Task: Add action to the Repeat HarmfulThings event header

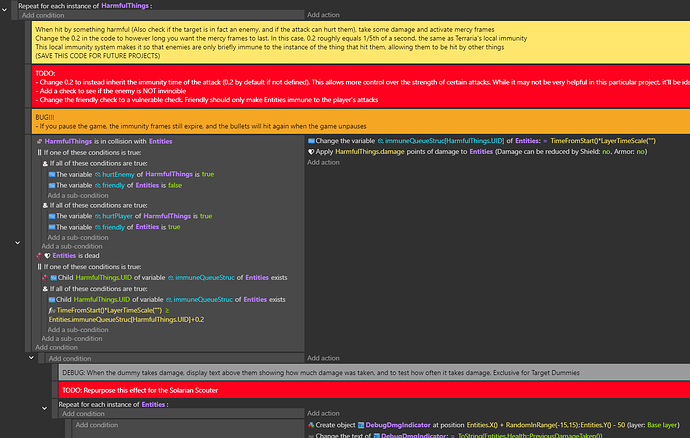Action: coord(323,15)
